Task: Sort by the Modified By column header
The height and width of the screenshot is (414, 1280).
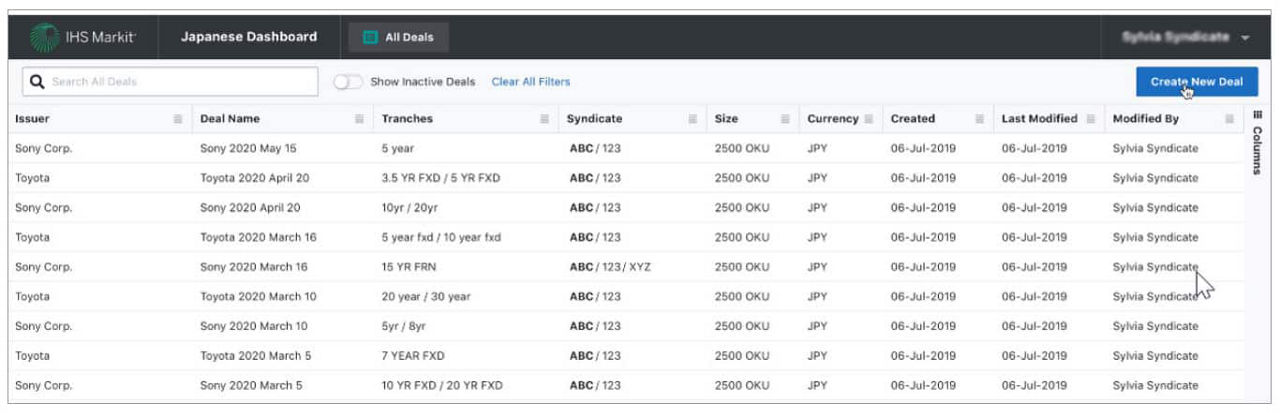Action: click(x=1146, y=119)
